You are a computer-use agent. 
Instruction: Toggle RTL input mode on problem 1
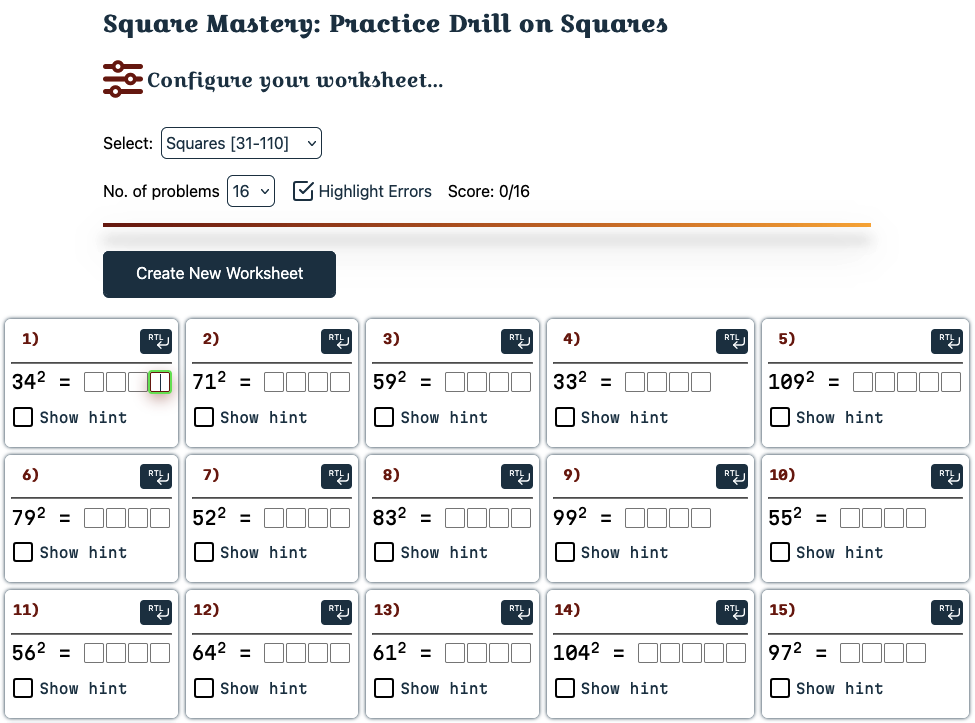[156, 341]
